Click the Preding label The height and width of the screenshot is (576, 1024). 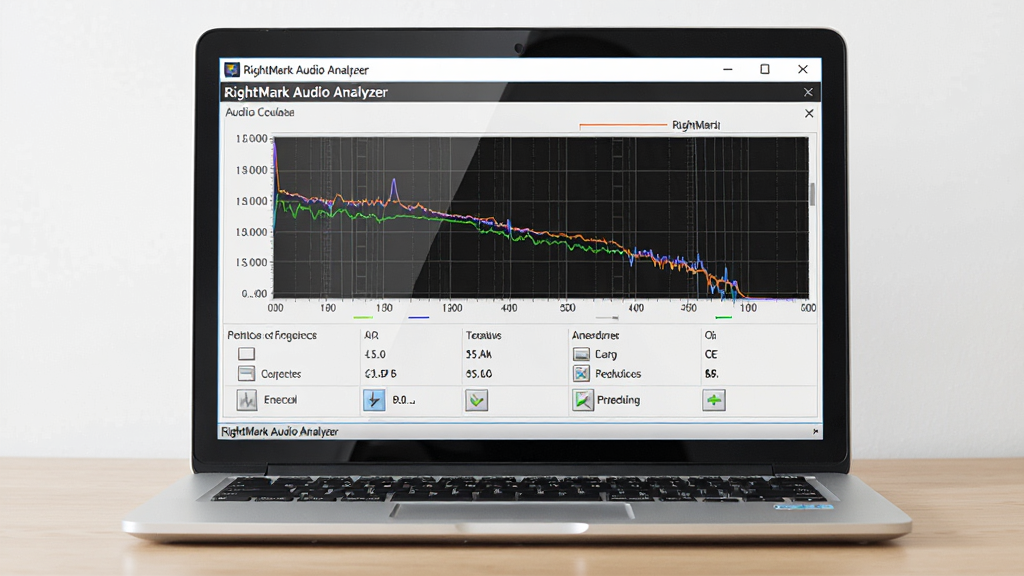click(x=618, y=400)
